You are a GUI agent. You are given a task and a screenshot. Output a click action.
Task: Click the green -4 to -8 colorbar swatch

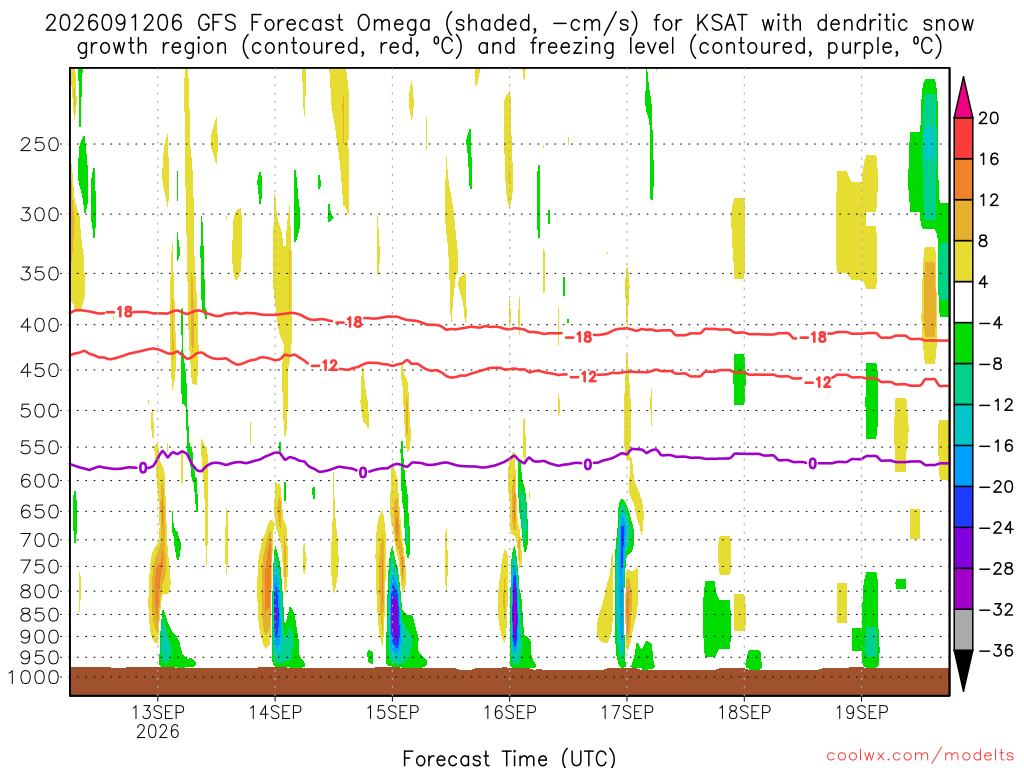[x=963, y=344]
